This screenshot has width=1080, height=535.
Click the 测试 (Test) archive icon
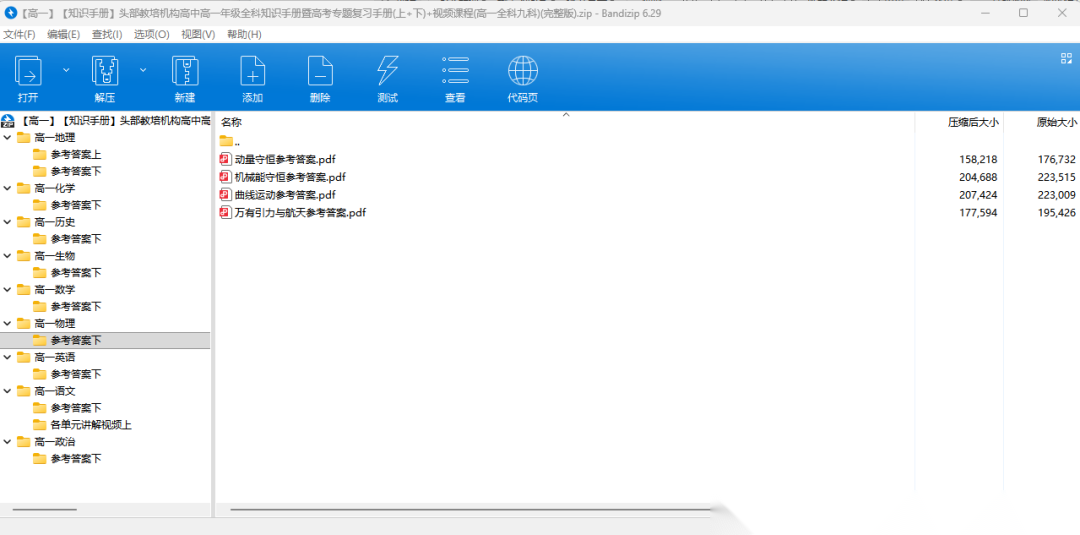[387, 72]
